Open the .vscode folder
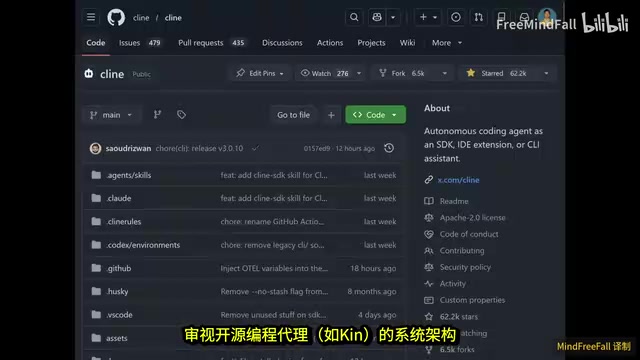Viewport: 640px width, 360px height. click(119, 315)
